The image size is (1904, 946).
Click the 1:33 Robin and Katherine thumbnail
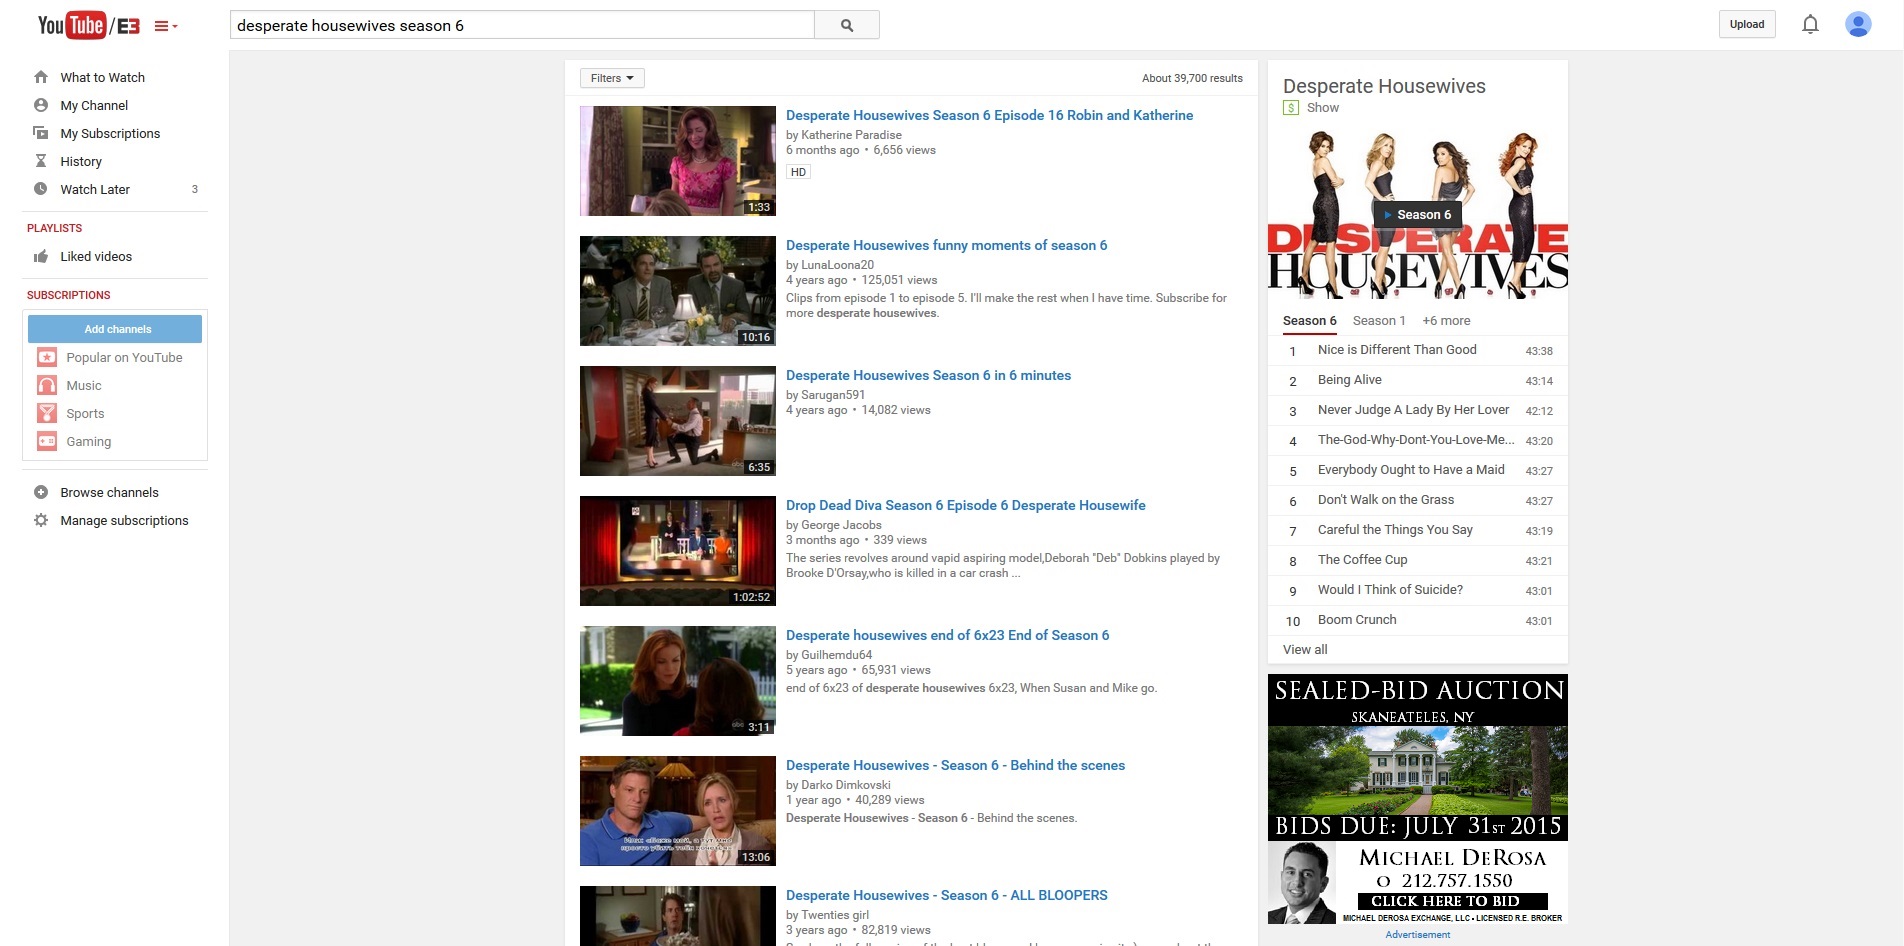click(x=678, y=161)
